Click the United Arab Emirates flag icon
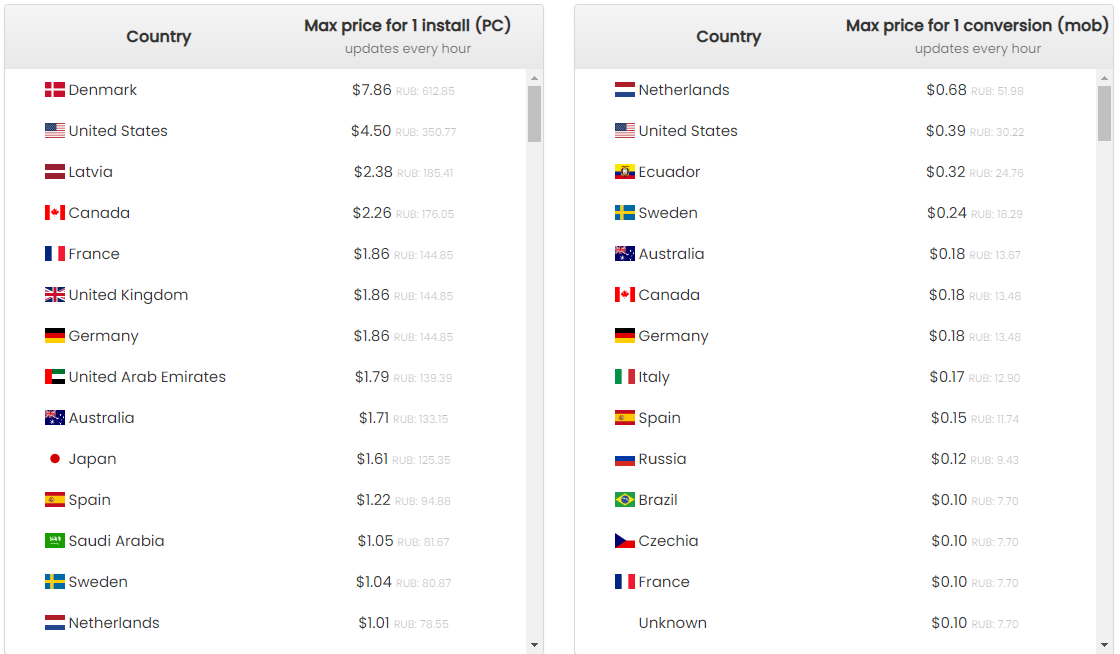Viewport: 1120px width, 654px height. click(55, 377)
